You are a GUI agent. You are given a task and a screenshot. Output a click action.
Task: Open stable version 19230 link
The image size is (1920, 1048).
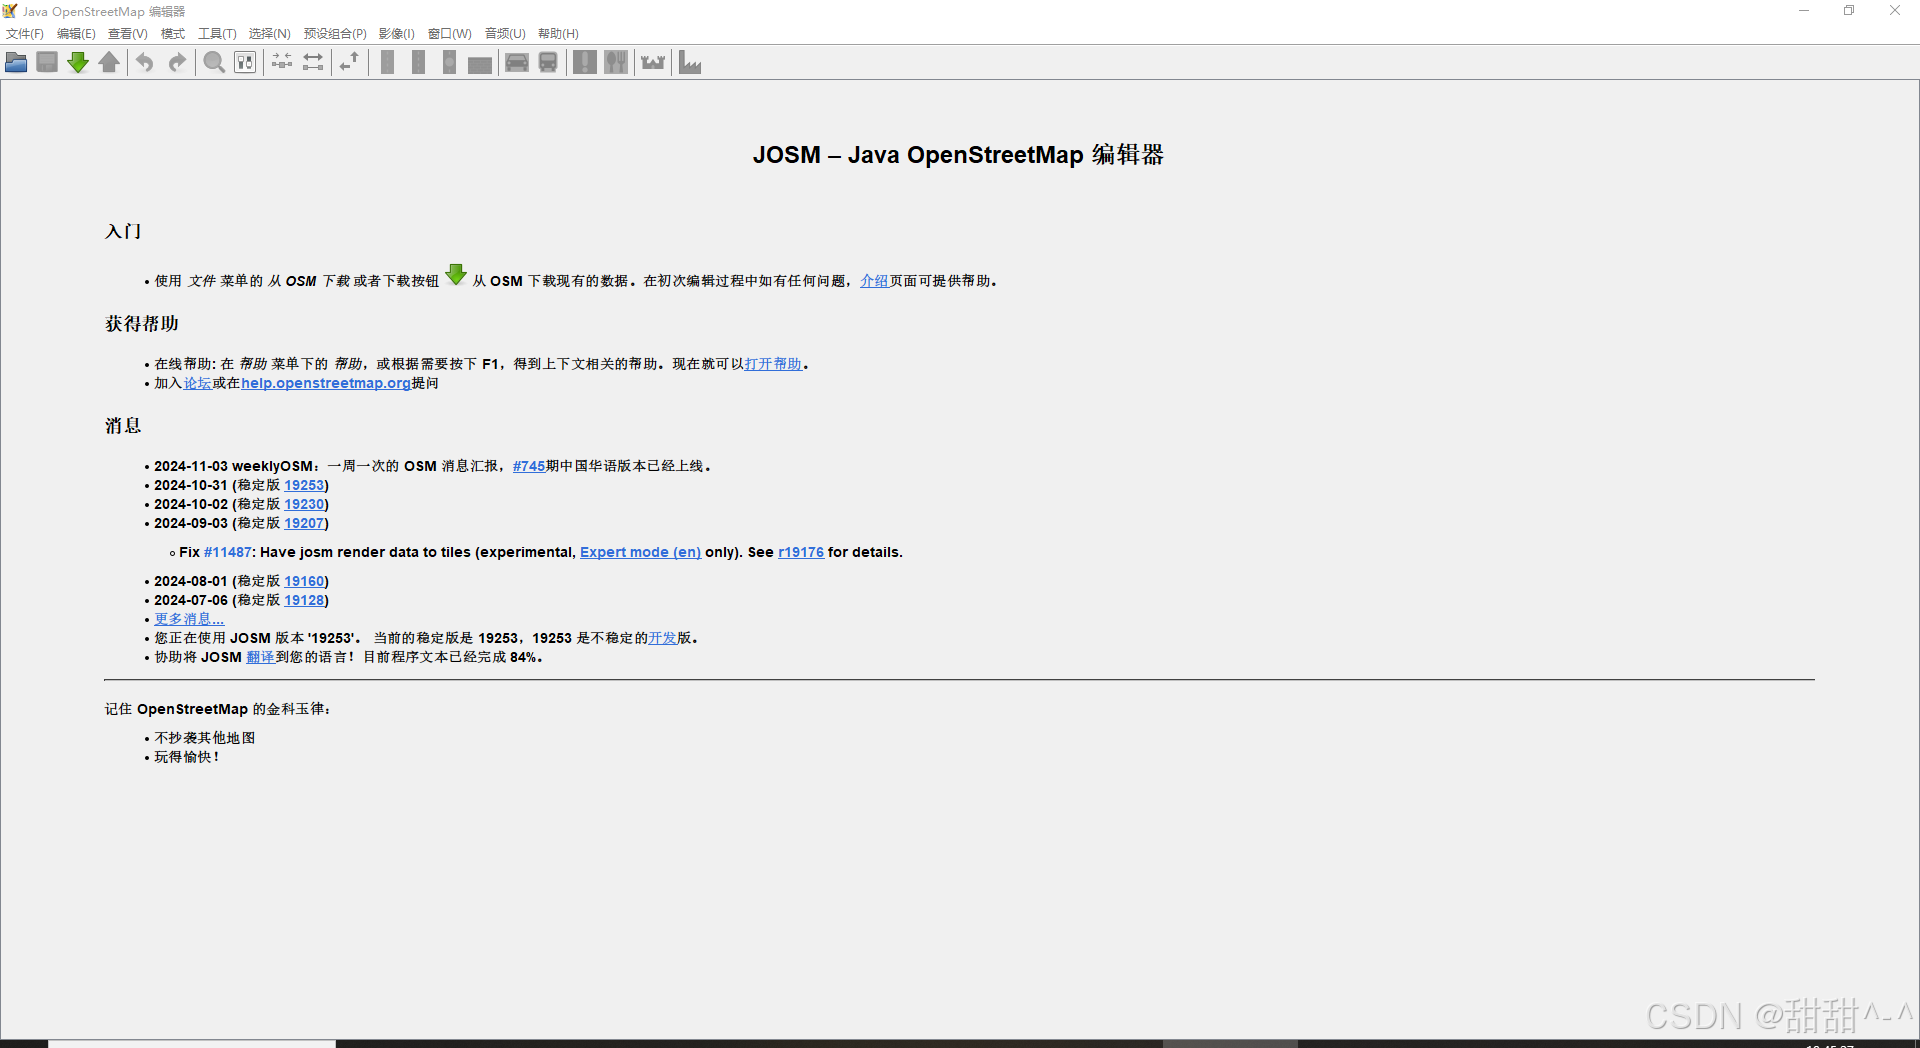(304, 504)
